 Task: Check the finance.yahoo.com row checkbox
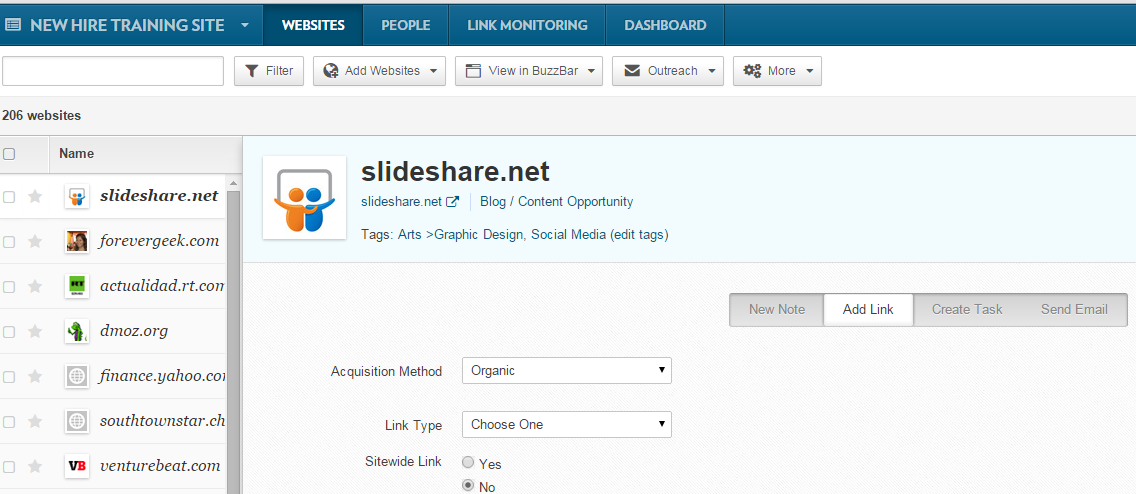(x=9, y=377)
